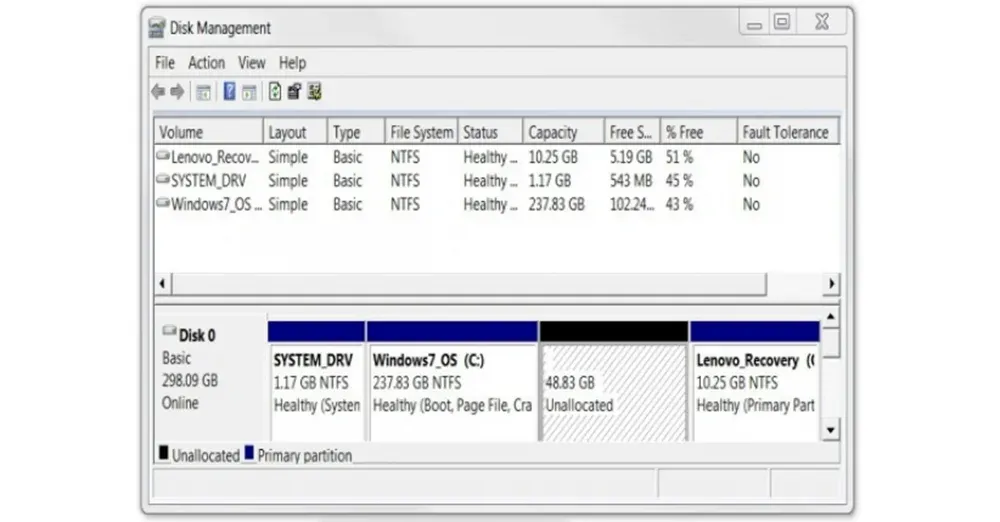Click the 43 % free cell
Viewport: 1000px width, 522px height.
[x=679, y=204]
